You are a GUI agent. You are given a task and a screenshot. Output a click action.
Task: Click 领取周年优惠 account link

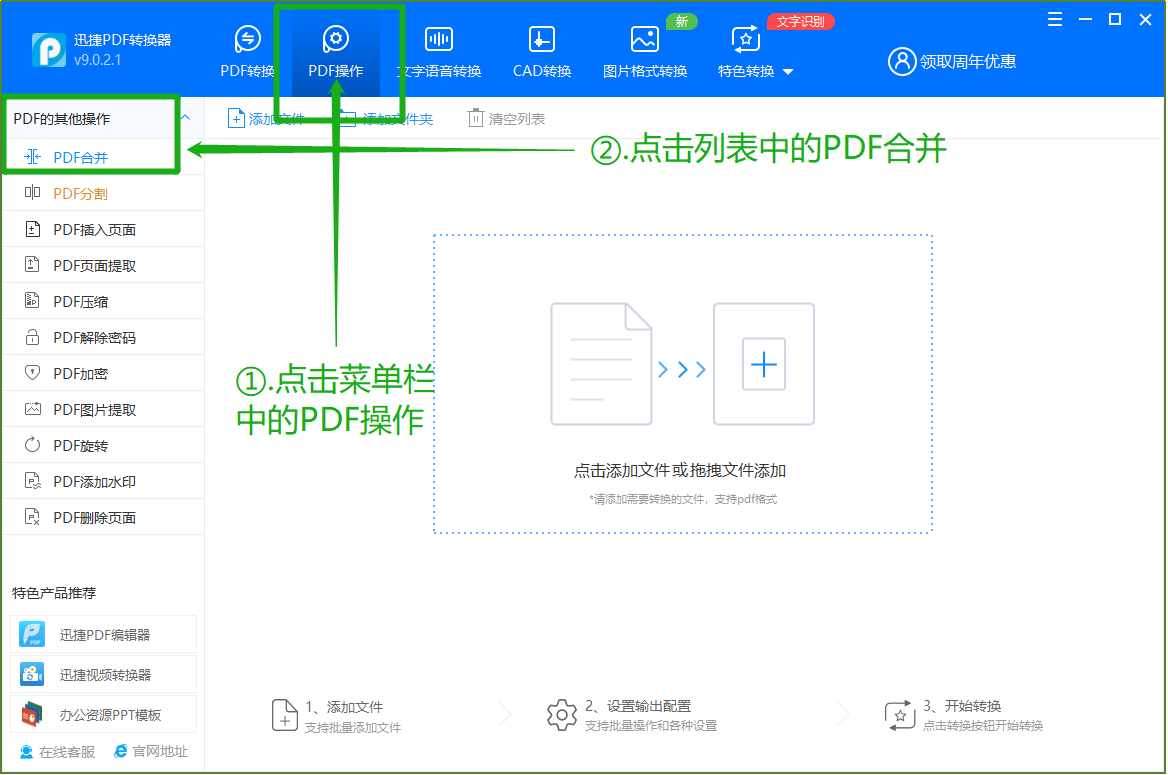[952, 62]
